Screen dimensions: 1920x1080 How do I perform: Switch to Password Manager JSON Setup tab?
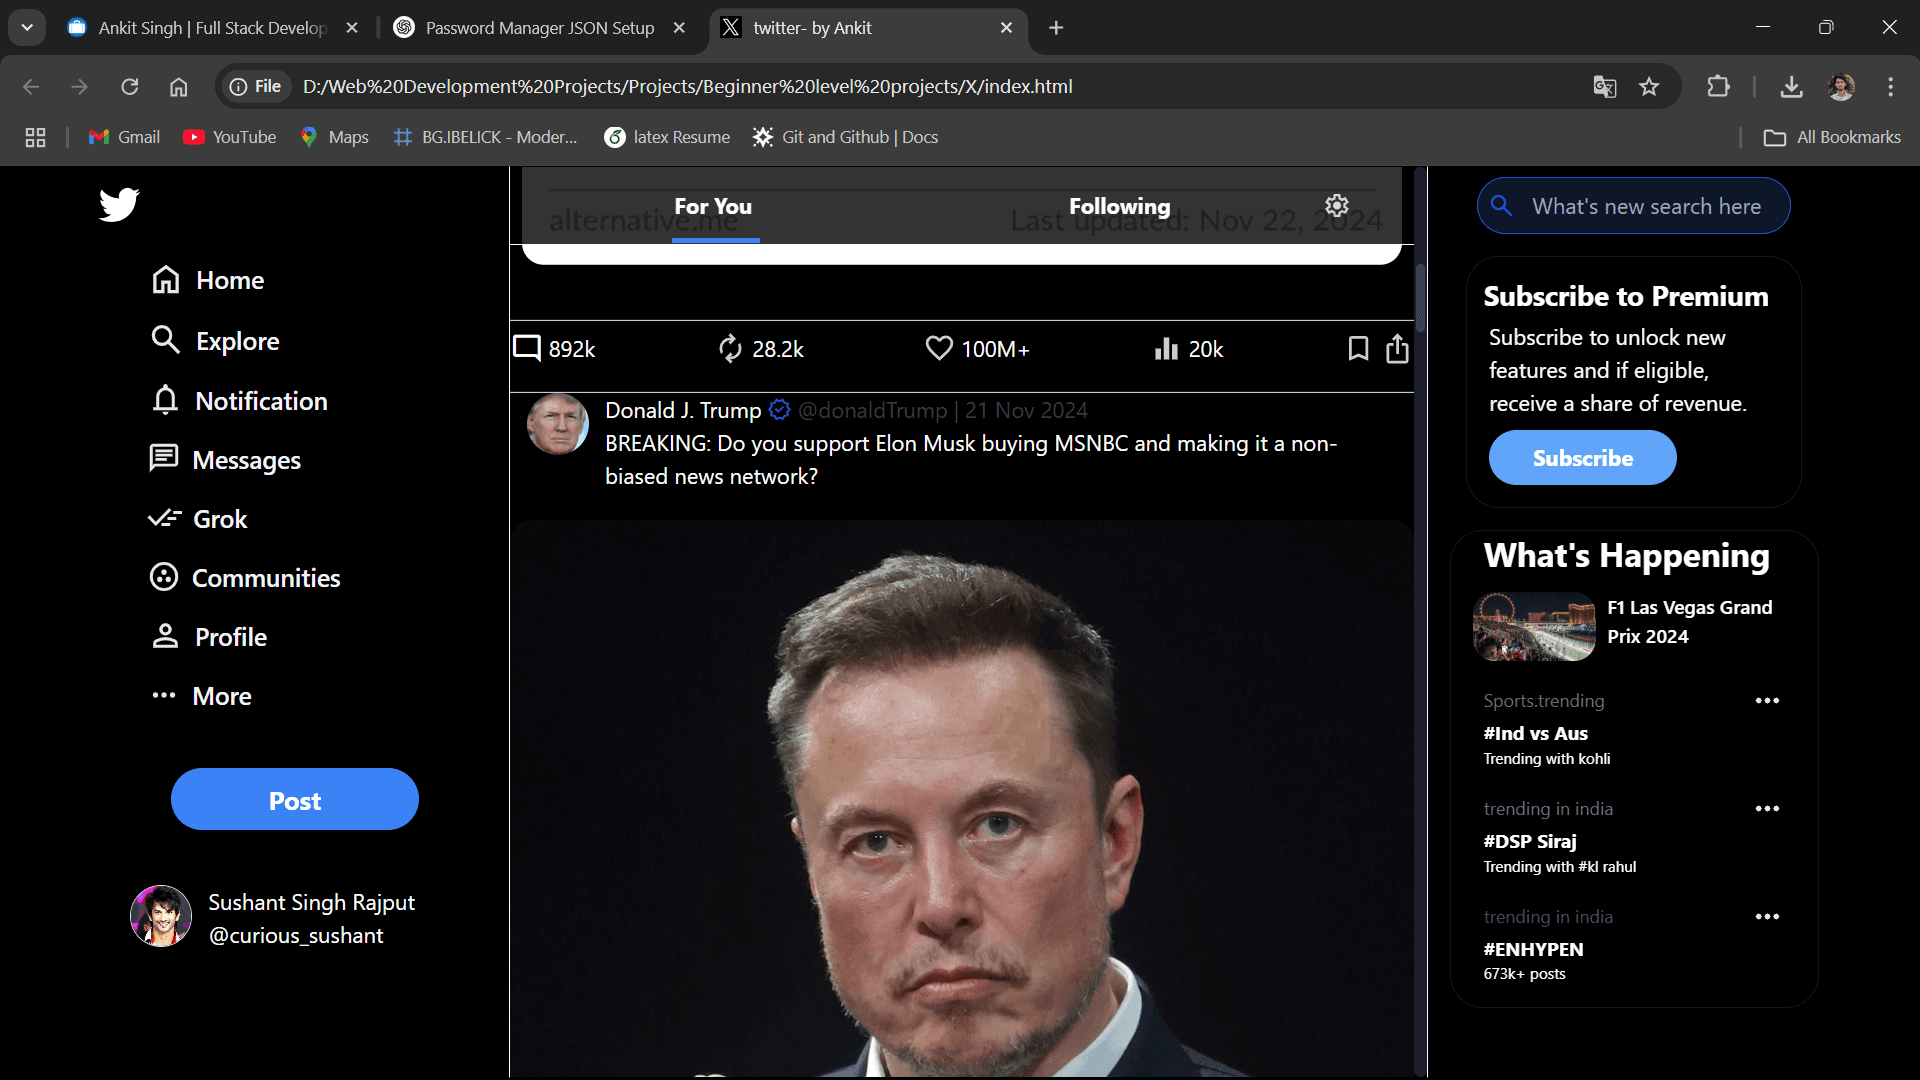tap(540, 28)
